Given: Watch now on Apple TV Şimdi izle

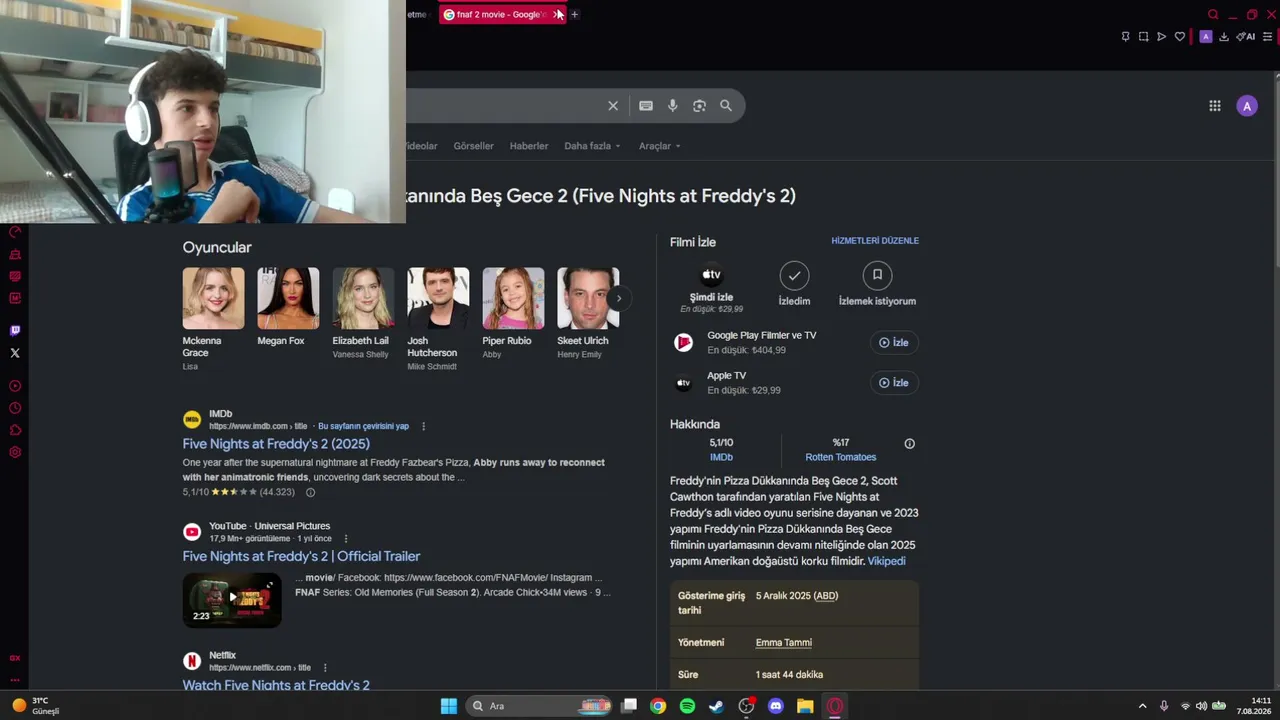Looking at the screenshot, I should tap(711, 287).
